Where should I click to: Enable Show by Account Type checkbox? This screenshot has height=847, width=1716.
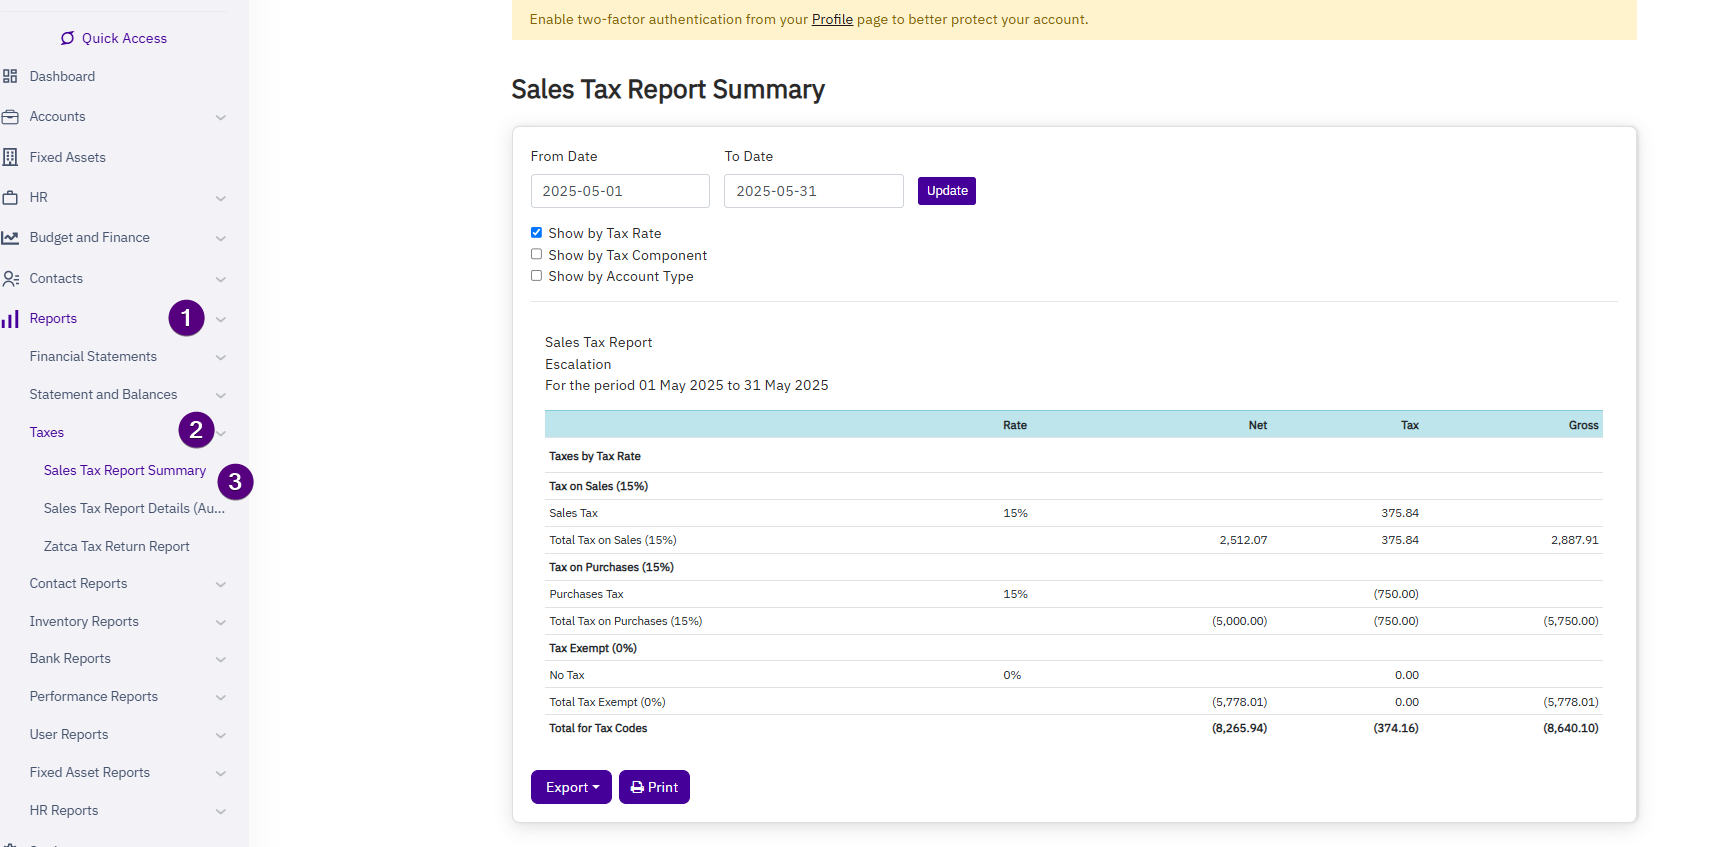pyautogui.click(x=536, y=275)
